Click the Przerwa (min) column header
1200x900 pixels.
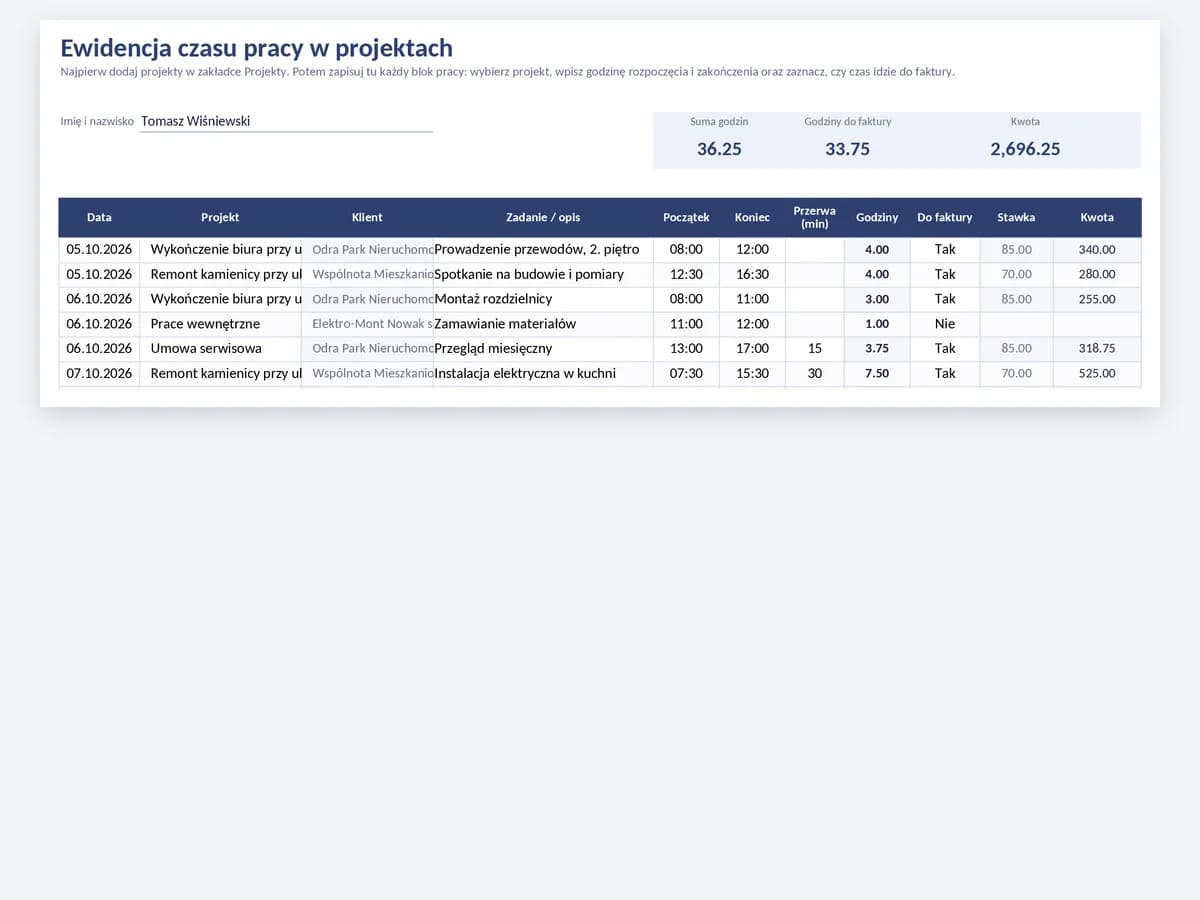point(814,217)
